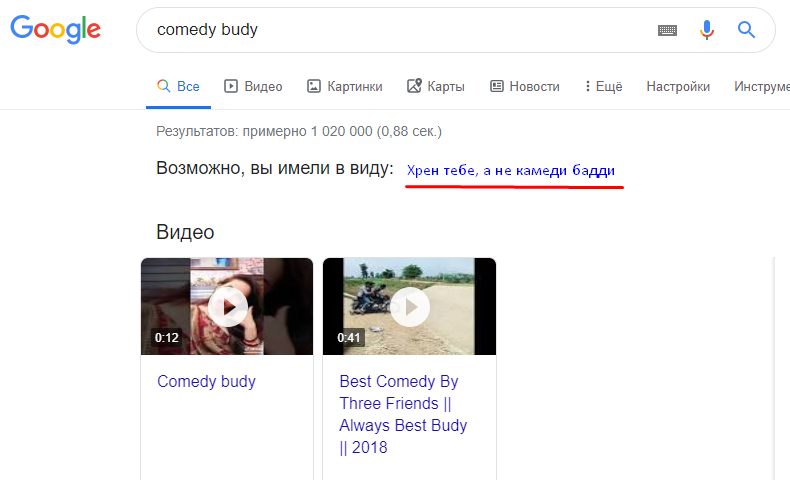Start voice search with microphone icon
Viewport: 790px width, 480px height.
point(707,30)
